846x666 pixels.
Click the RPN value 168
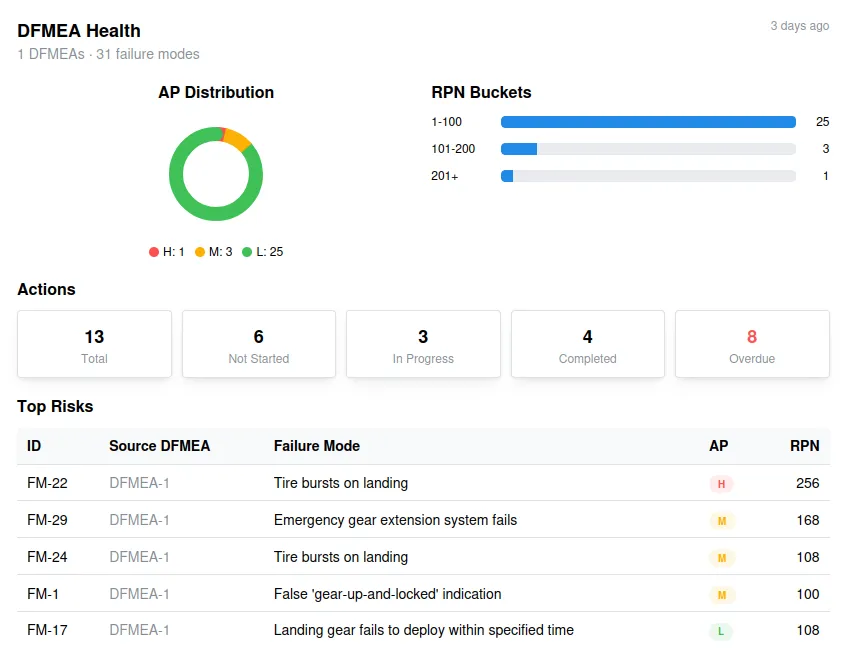(808, 520)
